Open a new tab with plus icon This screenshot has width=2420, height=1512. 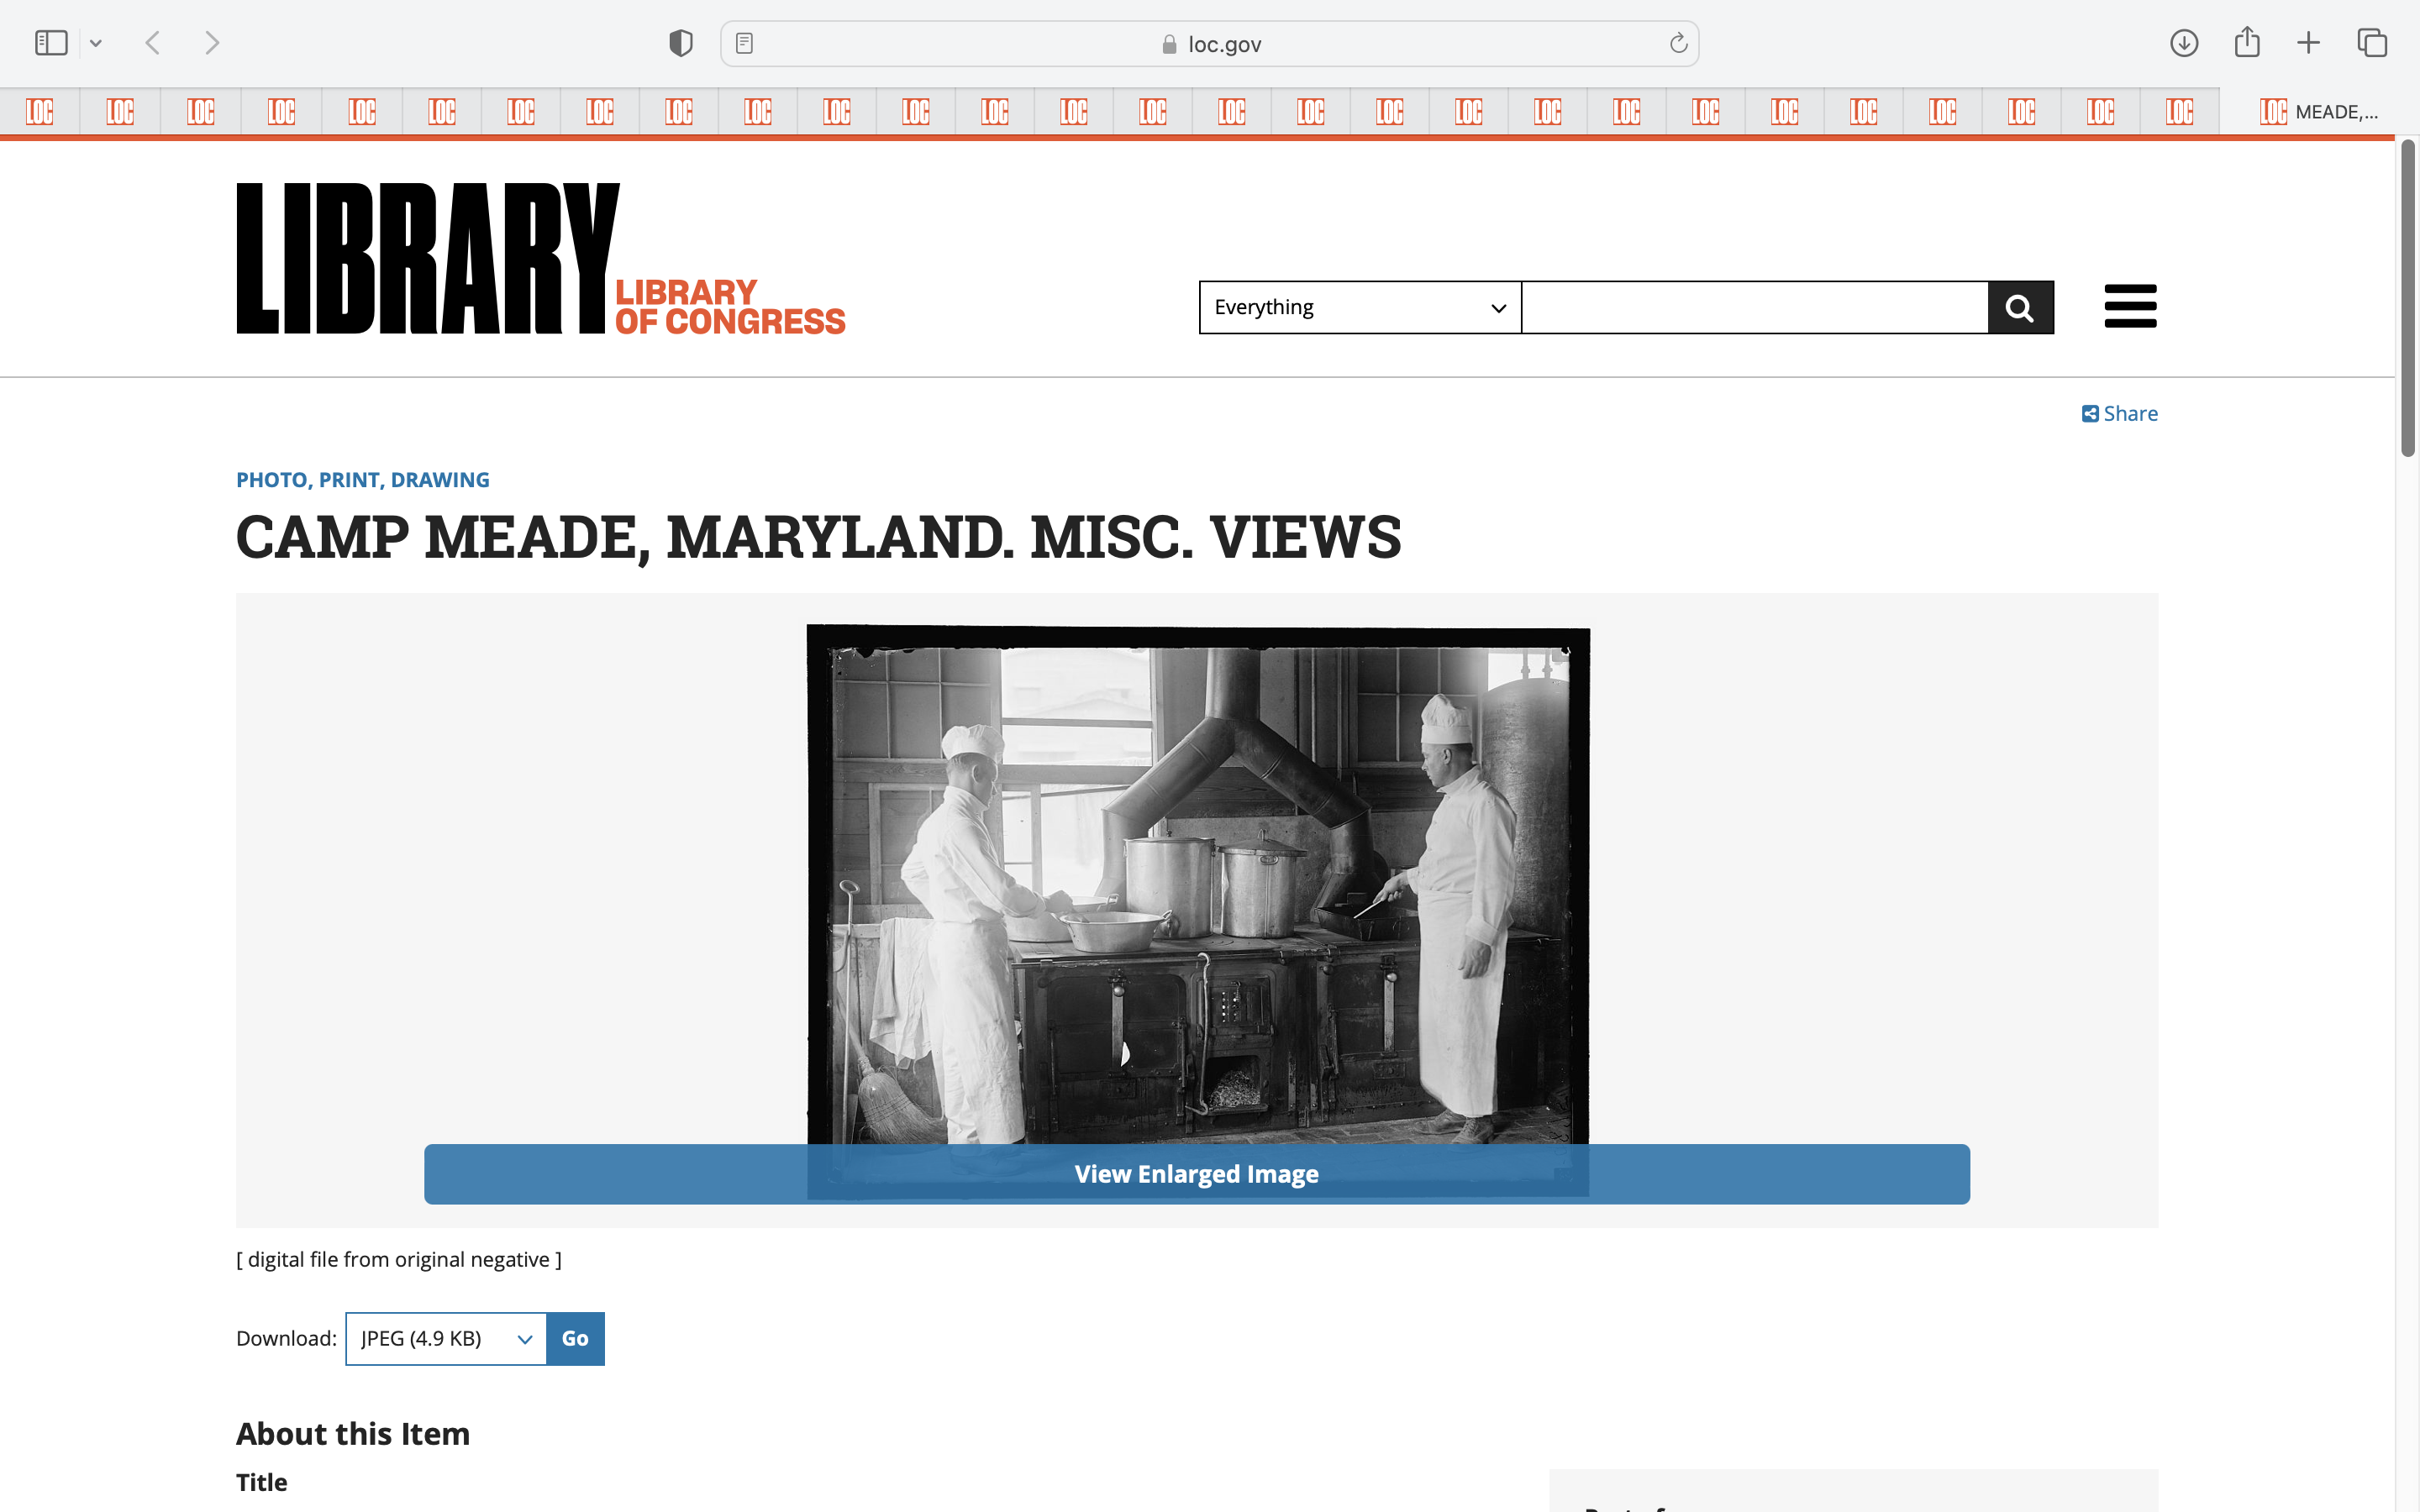[x=2308, y=43]
